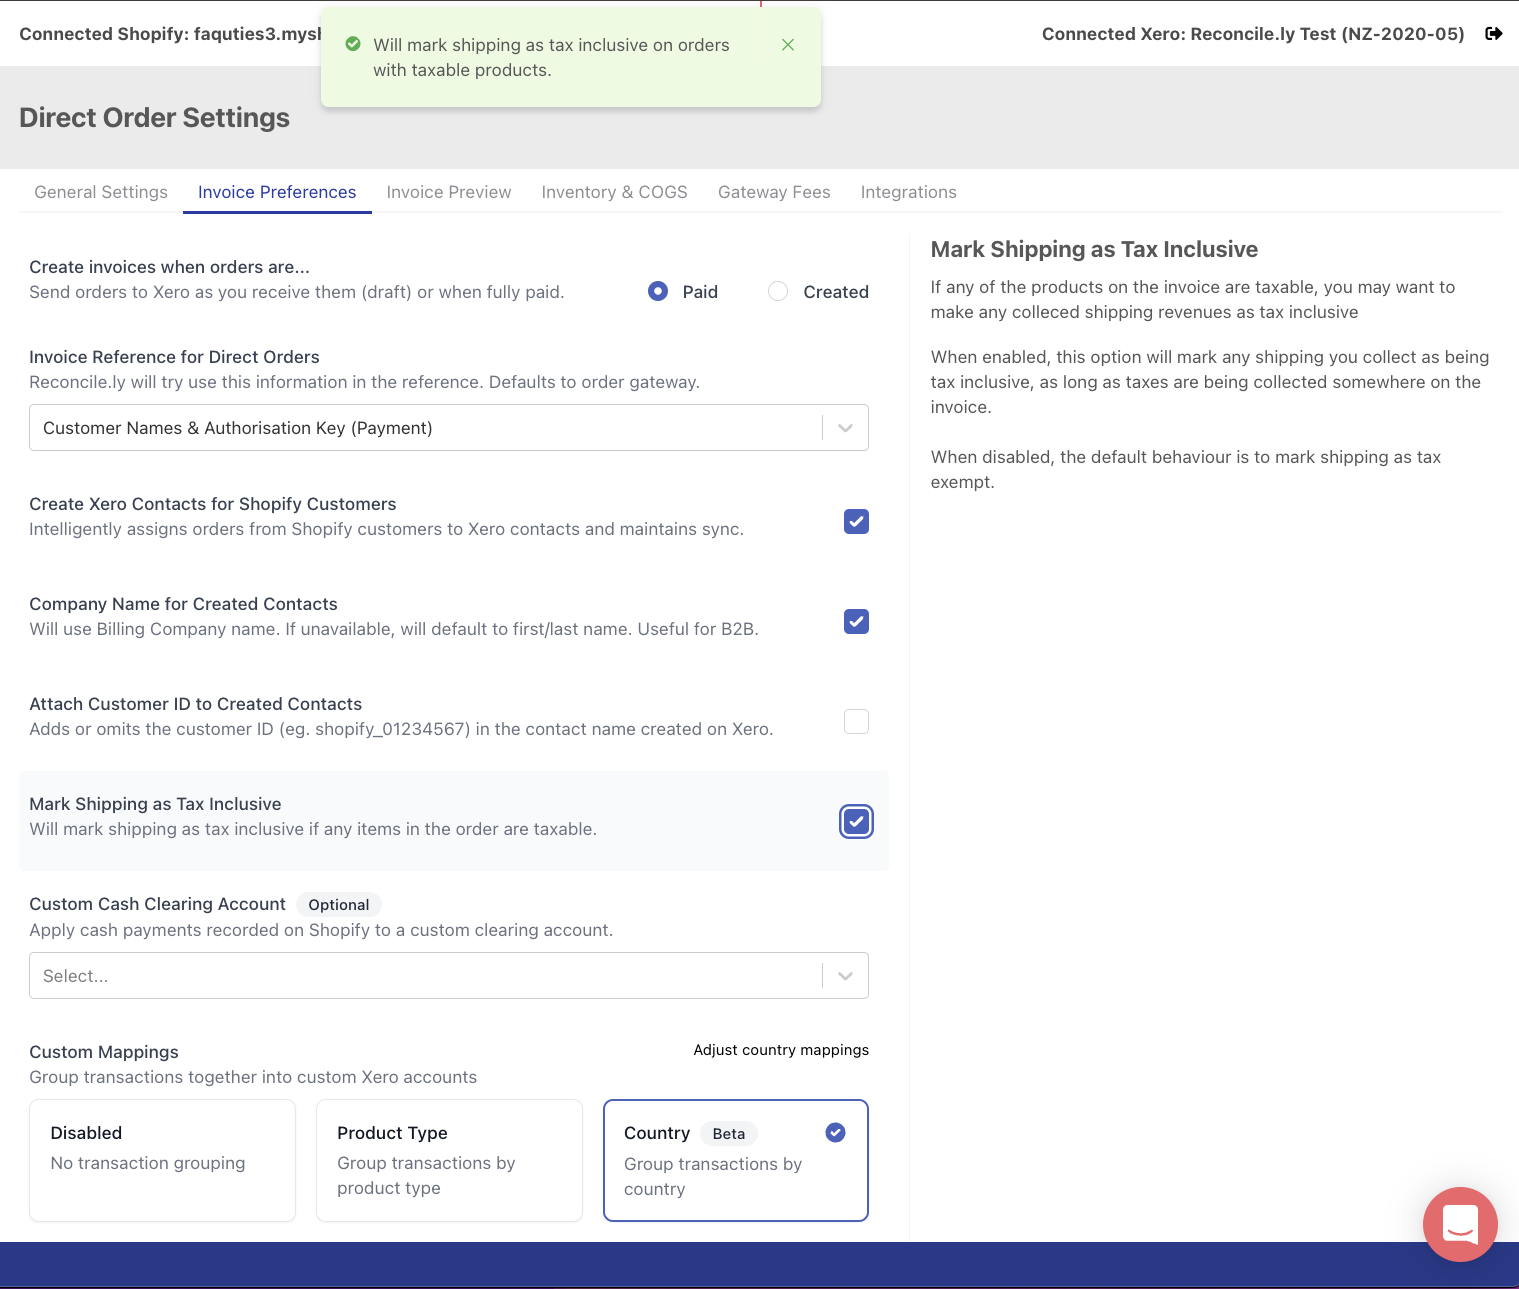
Task: Click the Connected Shopify store name
Action: [x=160, y=33]
